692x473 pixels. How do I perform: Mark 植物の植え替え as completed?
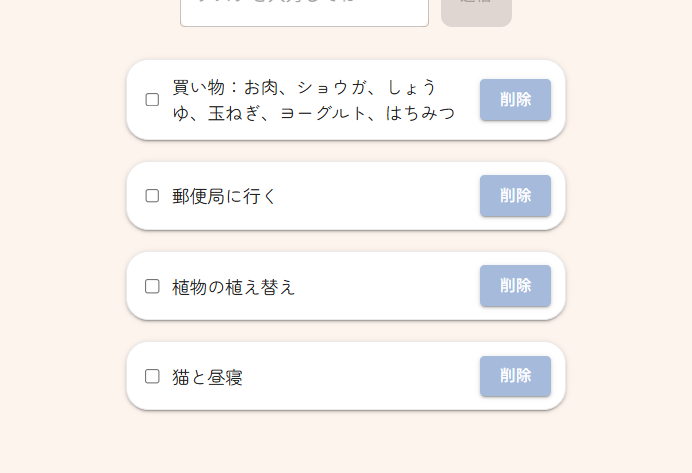[x=152, y=286]
